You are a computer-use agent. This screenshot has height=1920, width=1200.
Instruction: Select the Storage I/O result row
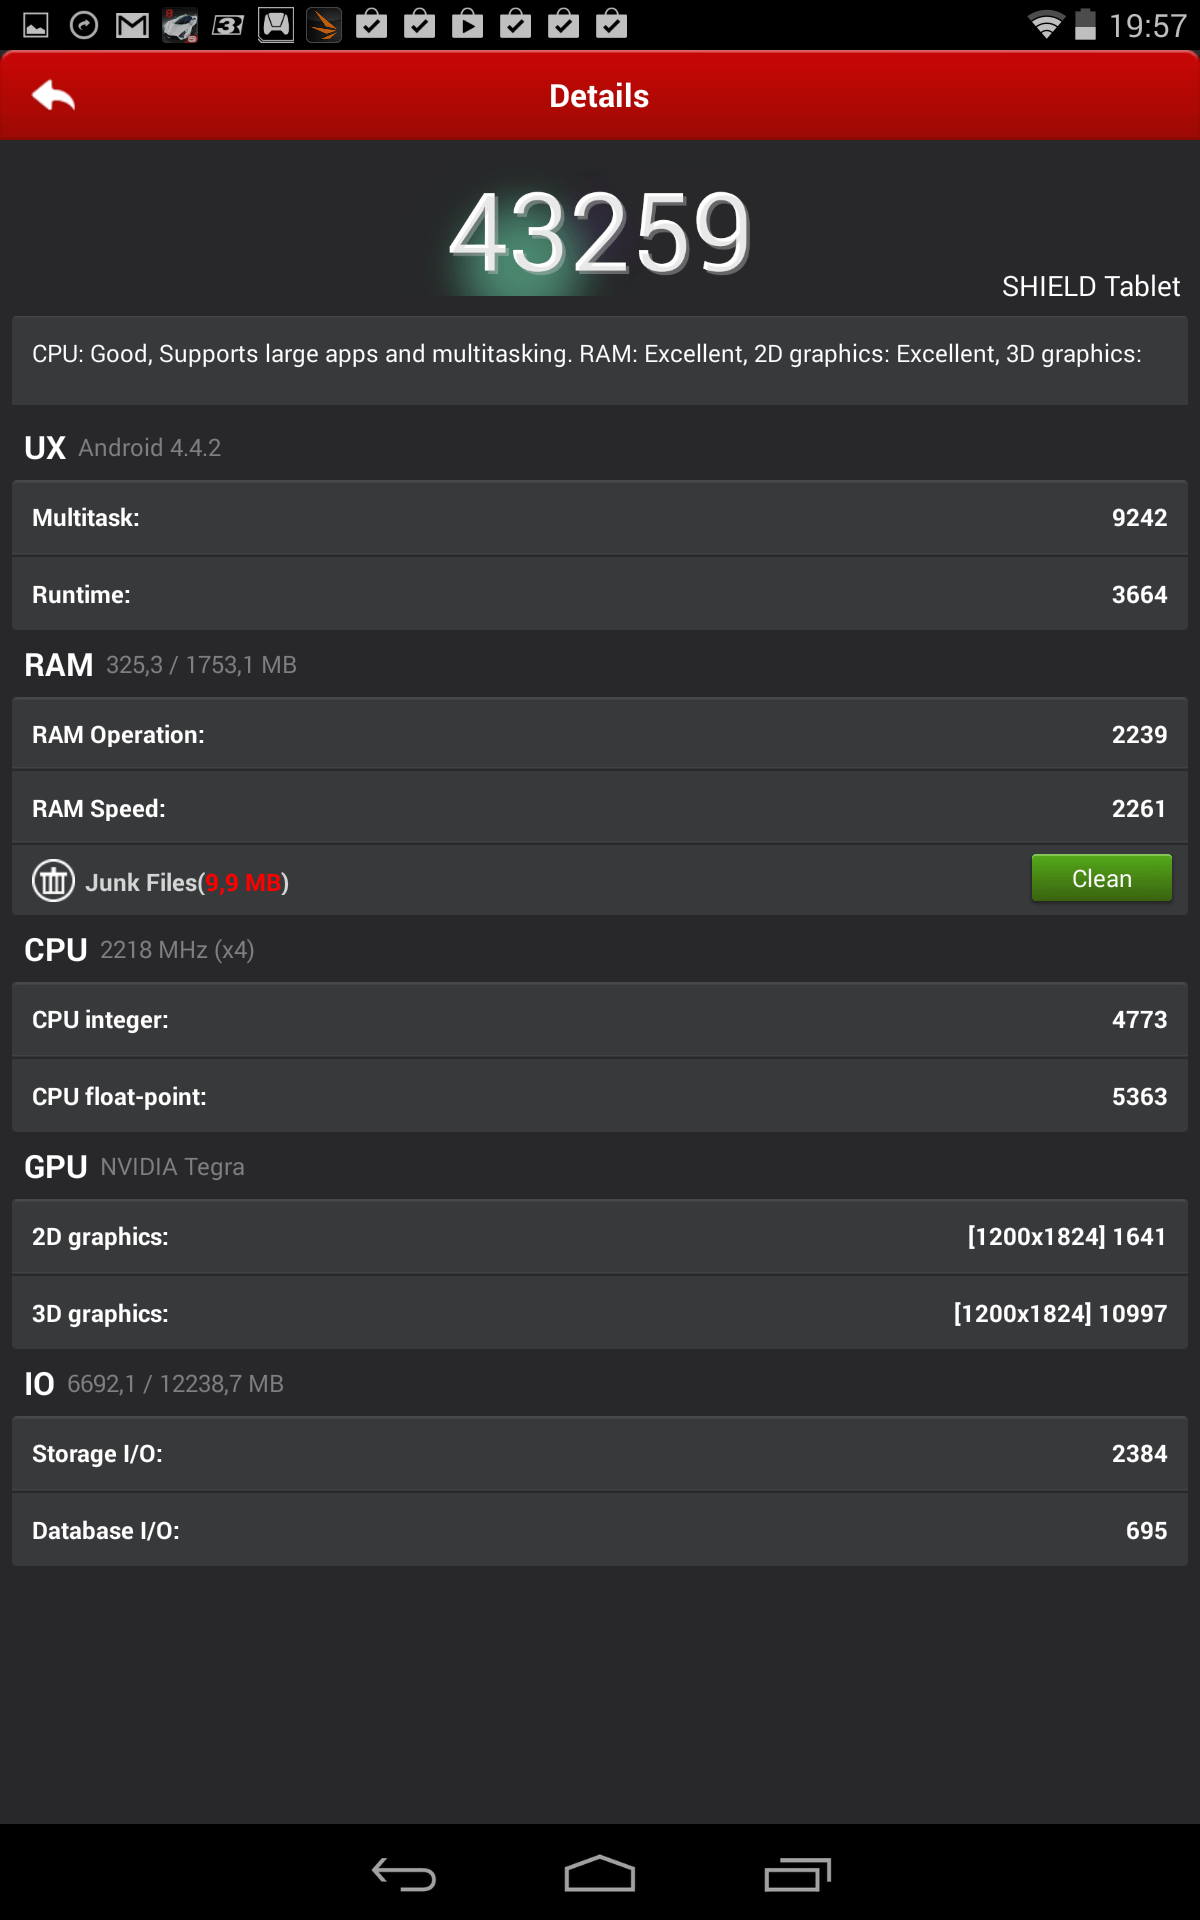[600, 1454]
